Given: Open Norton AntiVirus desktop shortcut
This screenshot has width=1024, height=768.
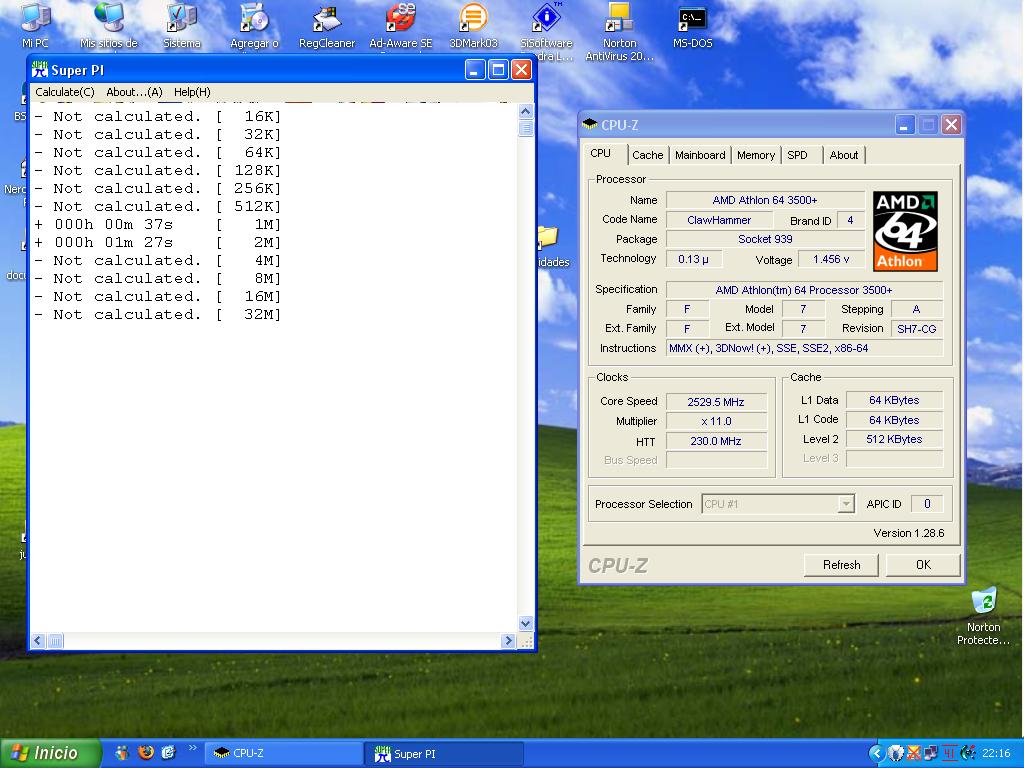Looking at the screenshot, I should point(619,19).
